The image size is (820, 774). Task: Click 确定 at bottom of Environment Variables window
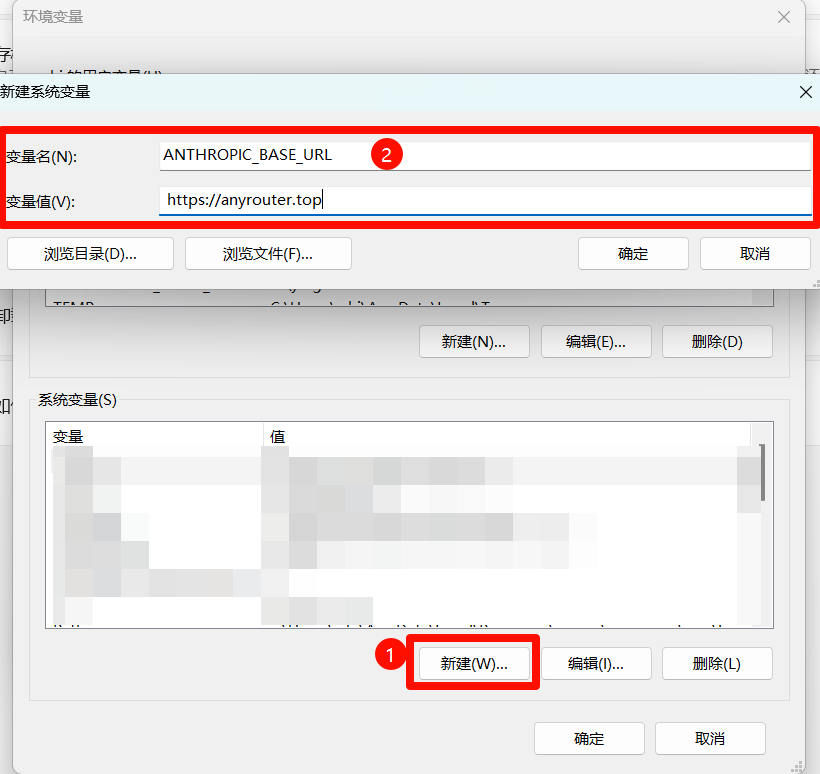point(589,738)
